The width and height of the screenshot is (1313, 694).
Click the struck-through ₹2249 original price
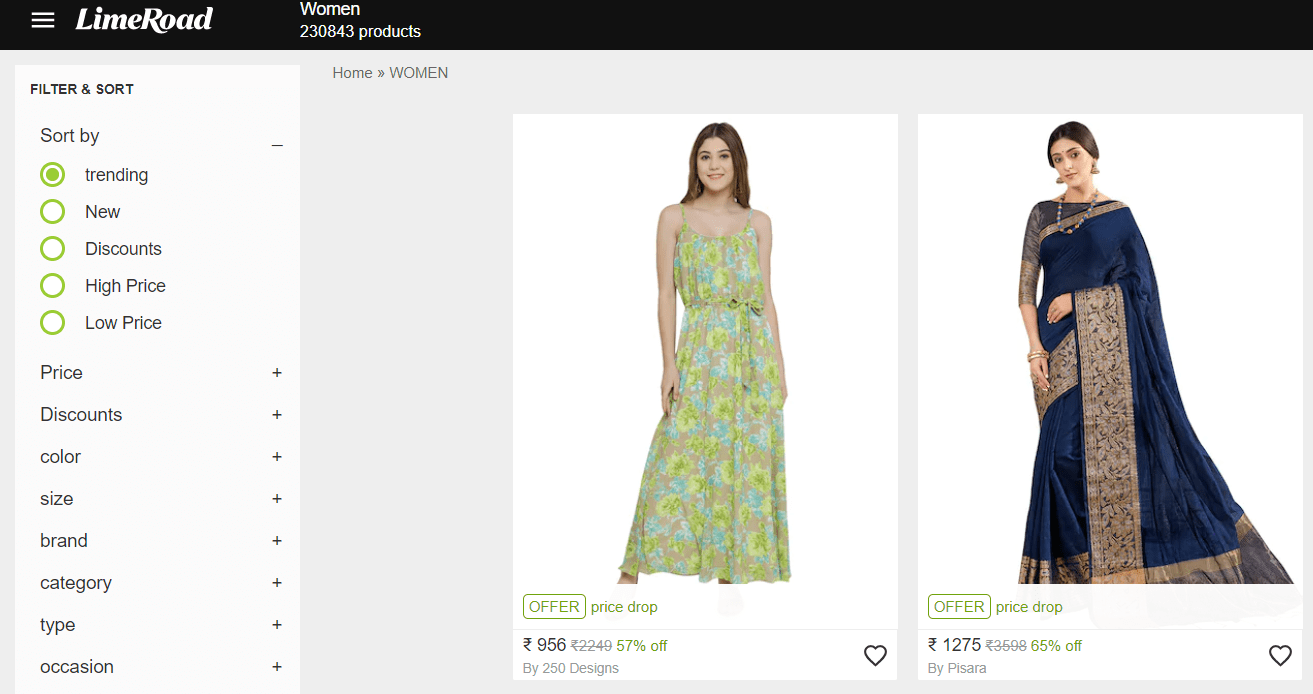click(x=591, y=646)
